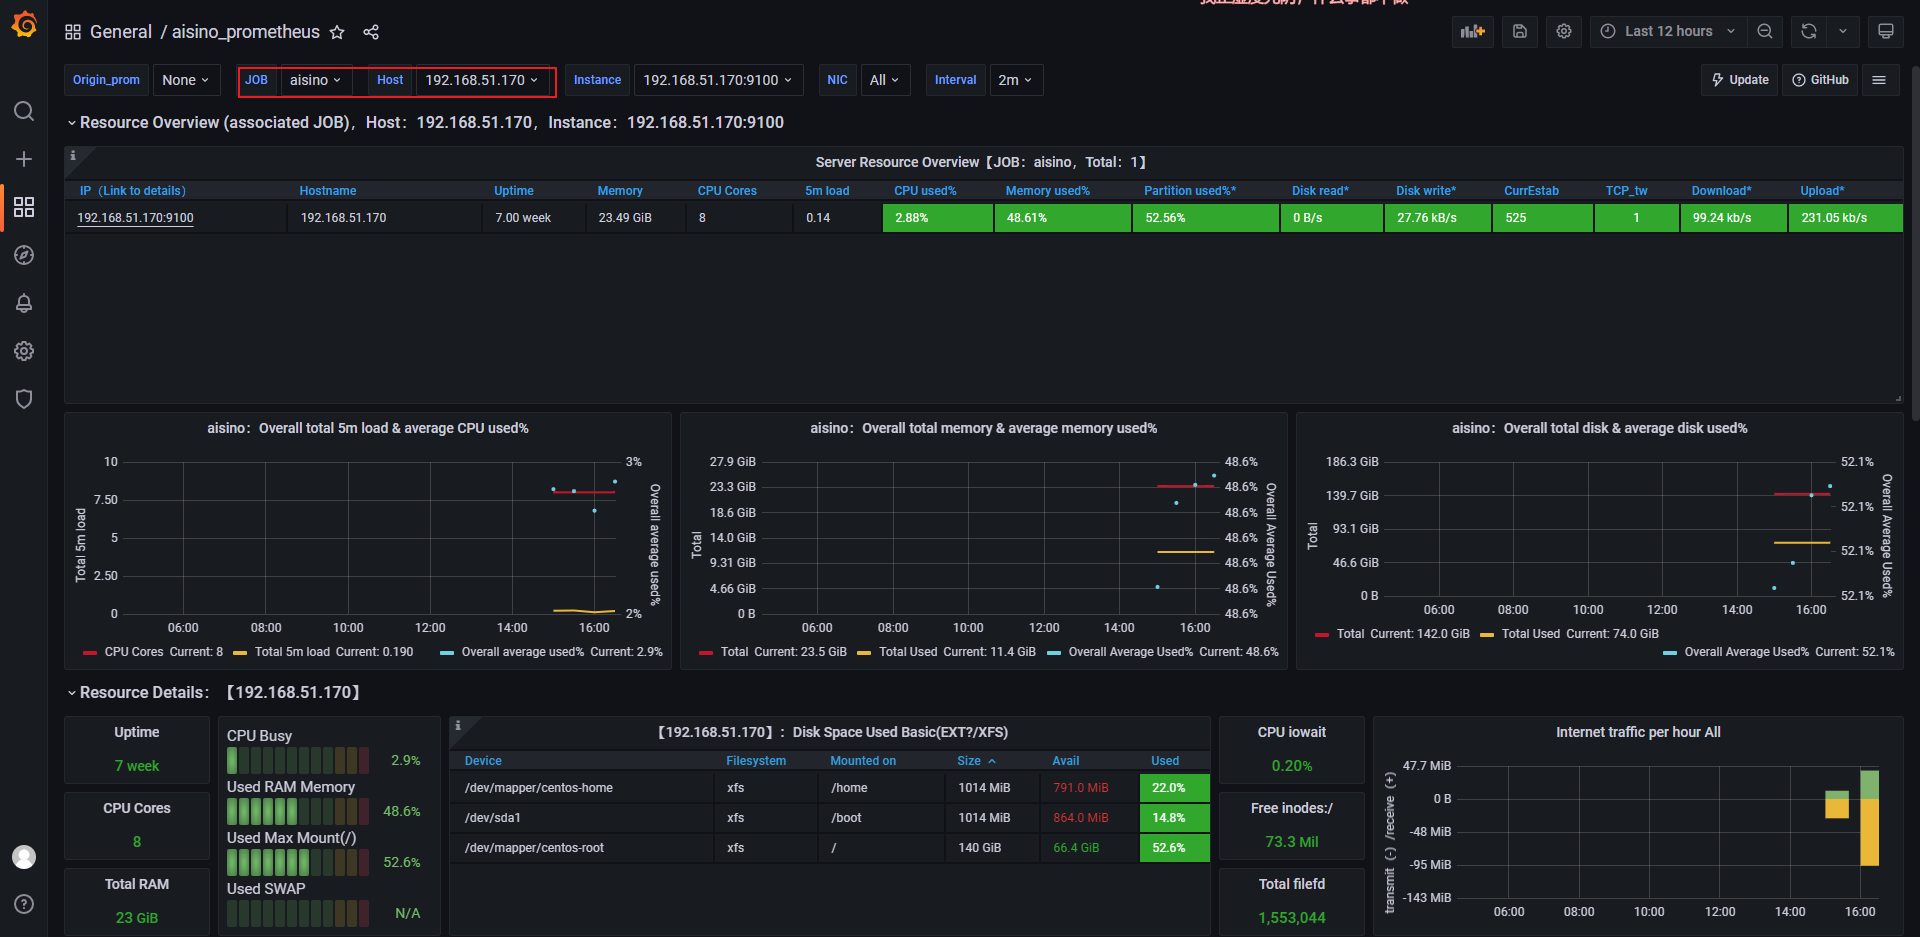Screen dimensions: 1920x937
Task: Sort table by CPU Cores column
Action: [x=727, y=191]
